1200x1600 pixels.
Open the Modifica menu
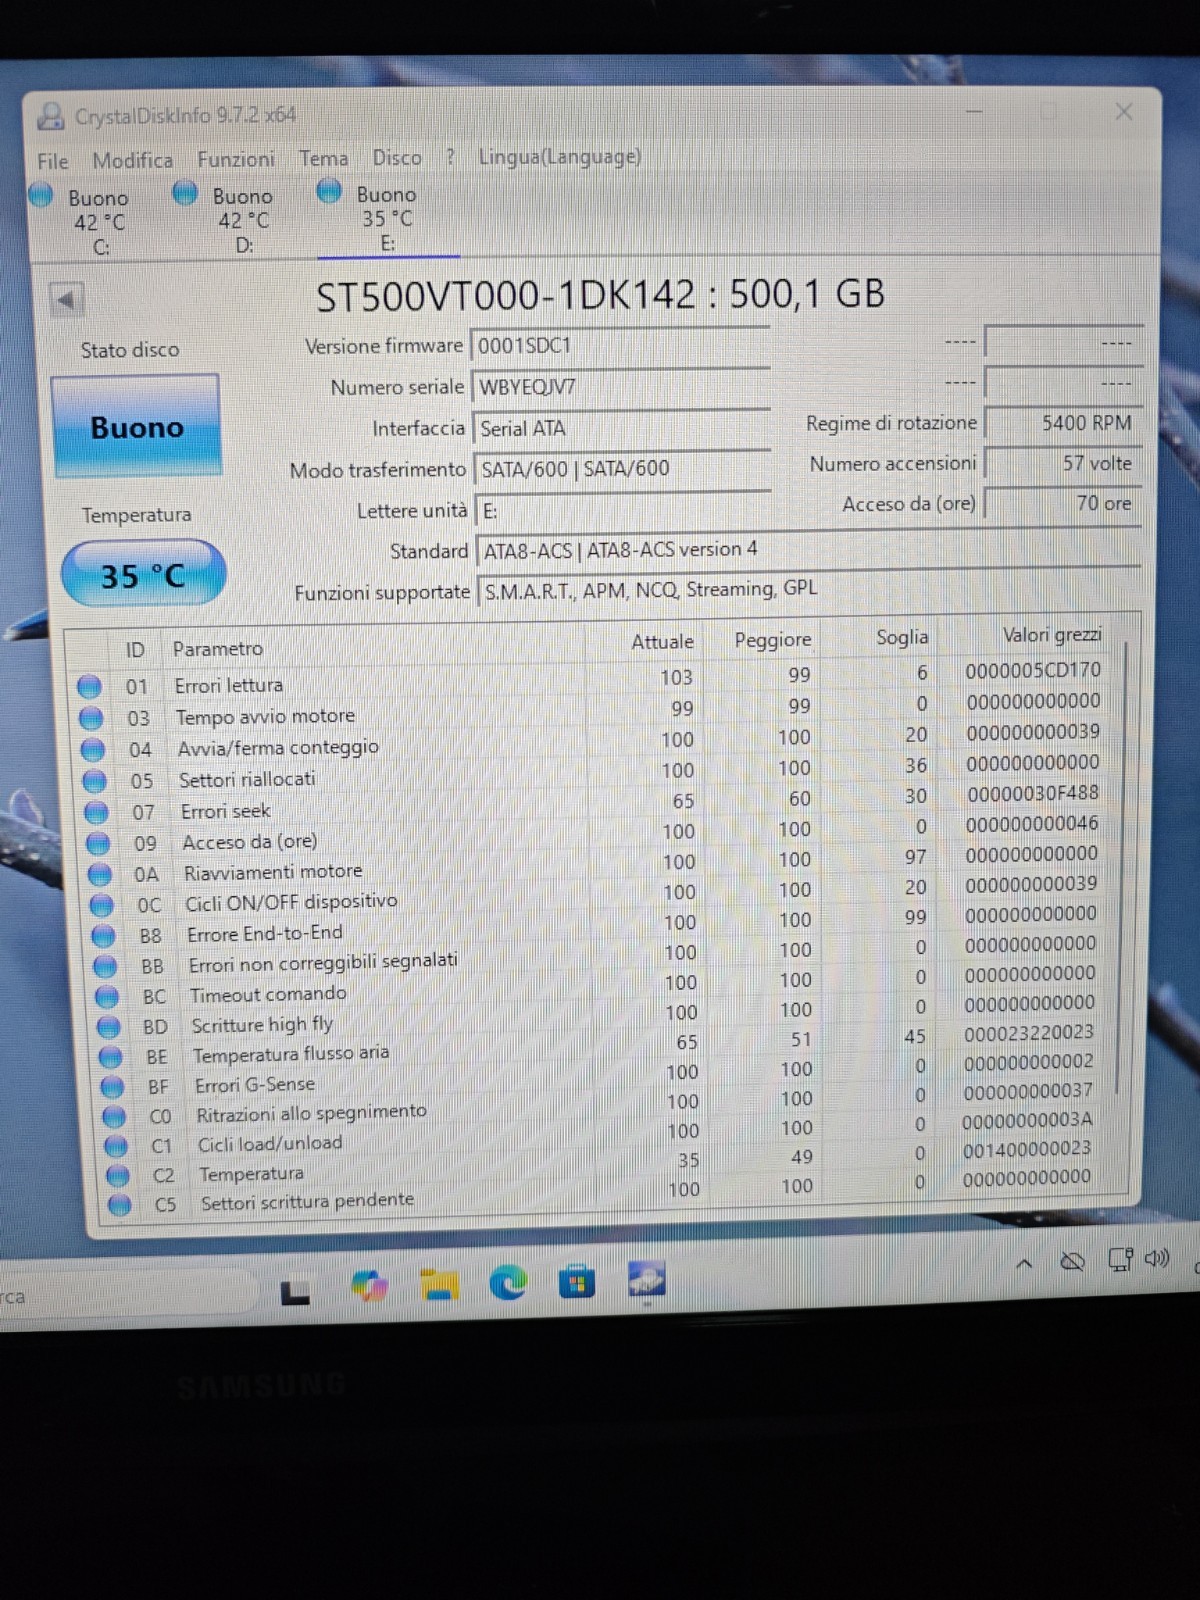pyautogui.click(x=132, y=160)
